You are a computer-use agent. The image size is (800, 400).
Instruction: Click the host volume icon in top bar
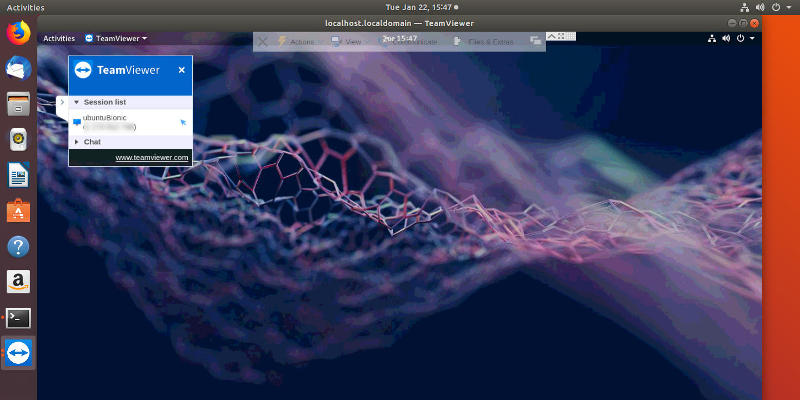(x=760, y=8)
